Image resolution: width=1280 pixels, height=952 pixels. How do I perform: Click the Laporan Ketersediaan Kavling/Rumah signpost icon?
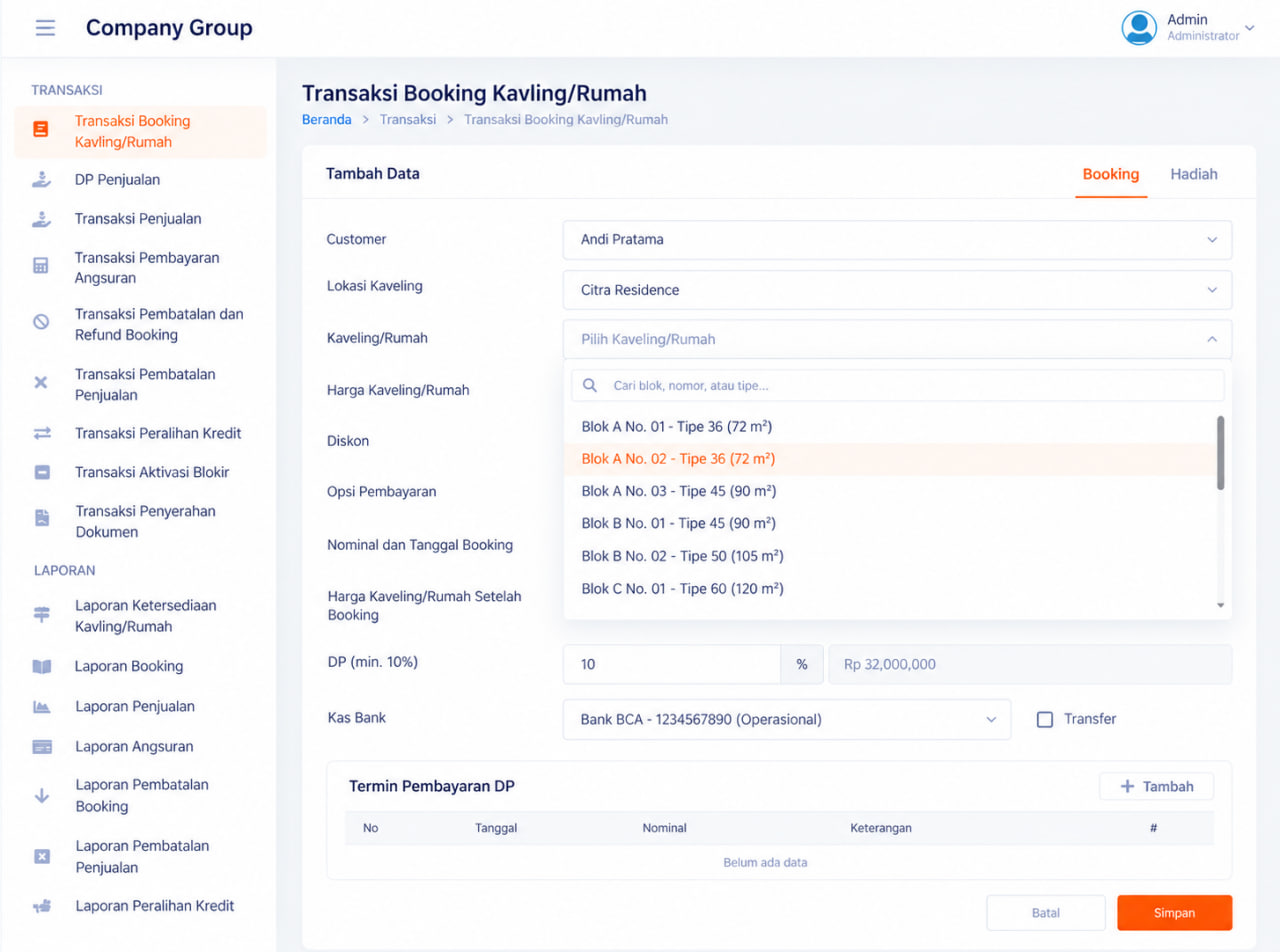[x=42, y=615]
